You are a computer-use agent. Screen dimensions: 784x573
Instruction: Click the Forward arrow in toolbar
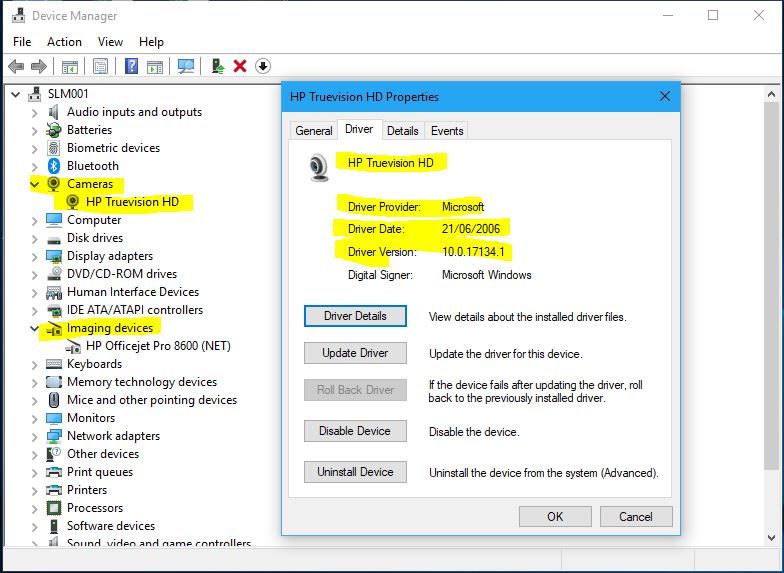(x=38, y=66)
